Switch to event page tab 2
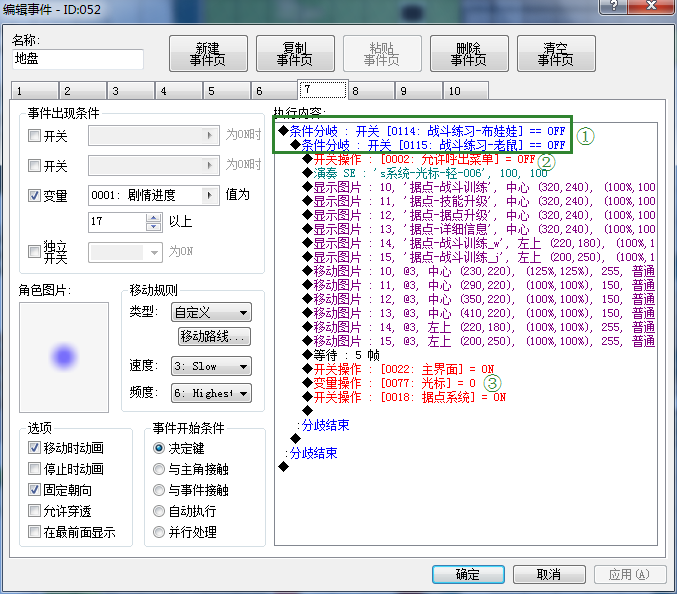This screenshot has width=677, height=594. [83, 91]
